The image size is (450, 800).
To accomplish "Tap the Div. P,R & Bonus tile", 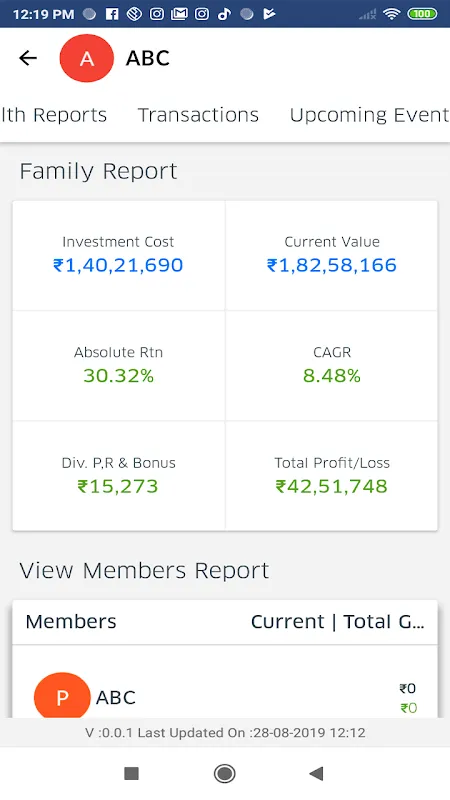I will 118,476.
